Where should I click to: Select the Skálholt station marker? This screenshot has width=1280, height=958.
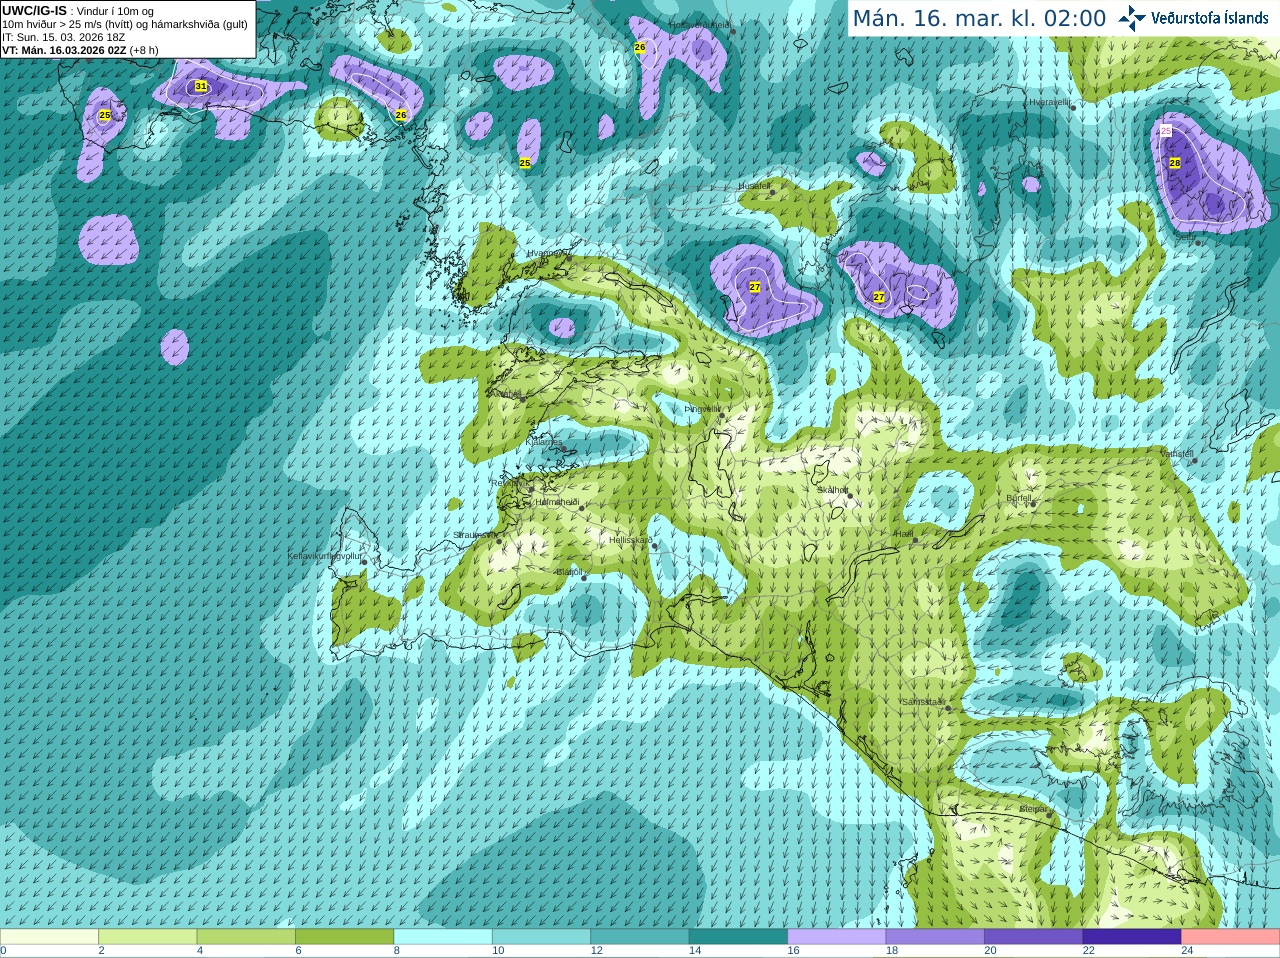tap(849, 496)
